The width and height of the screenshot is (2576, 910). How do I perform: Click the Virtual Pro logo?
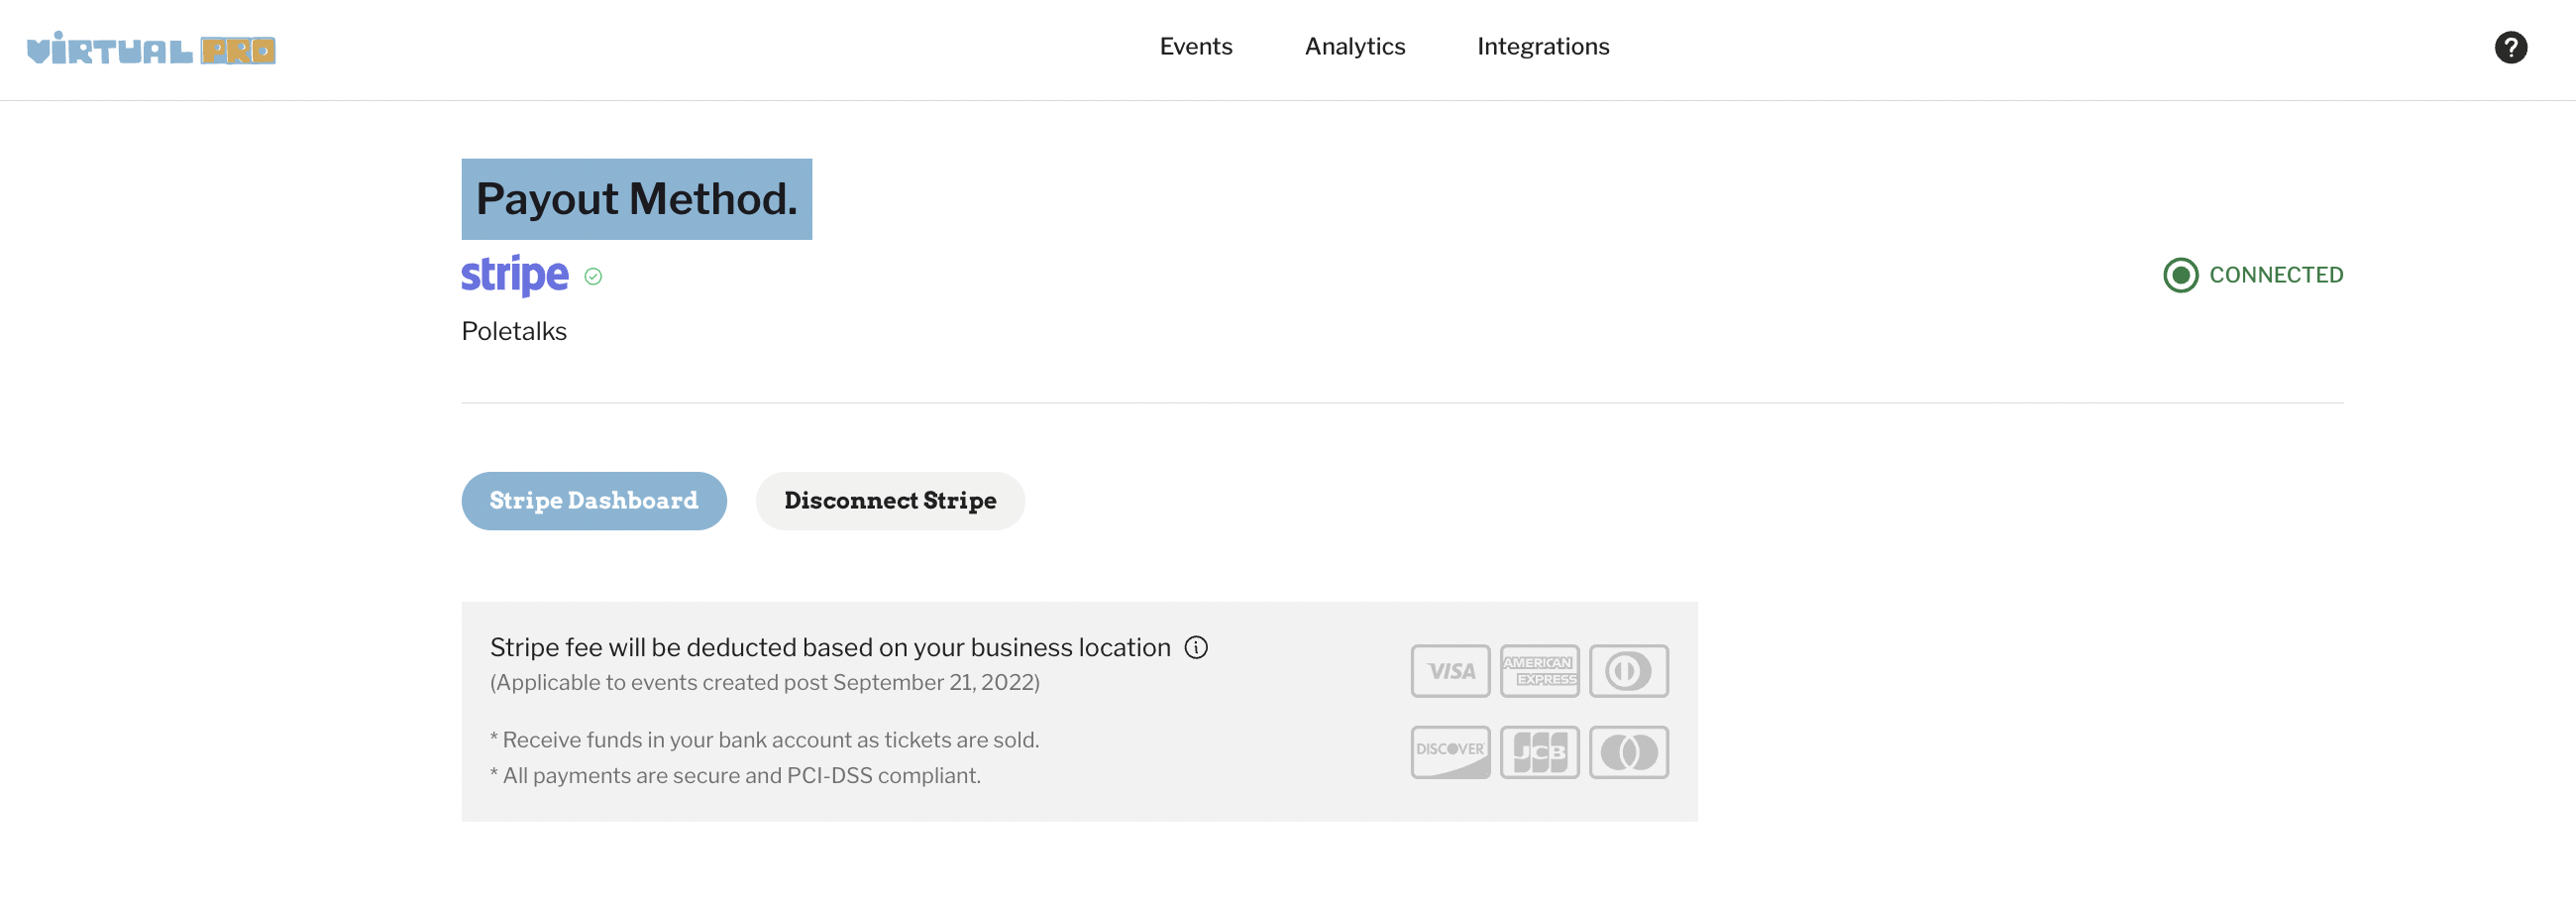click(151, 48)
